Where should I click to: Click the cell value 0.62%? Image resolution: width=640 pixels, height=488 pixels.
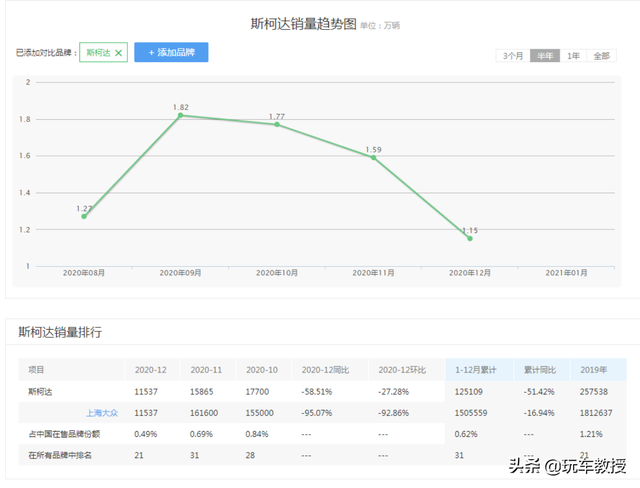coord(466,434)
